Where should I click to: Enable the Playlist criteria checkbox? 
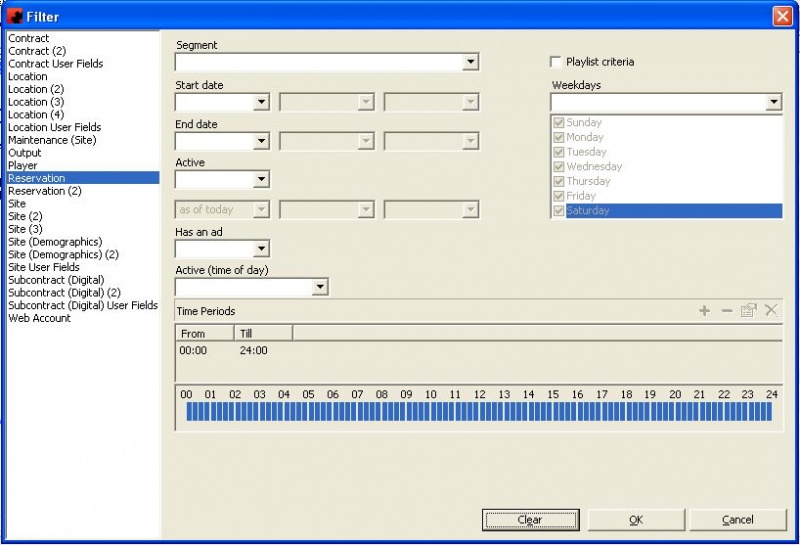click(x=557, y=62)
